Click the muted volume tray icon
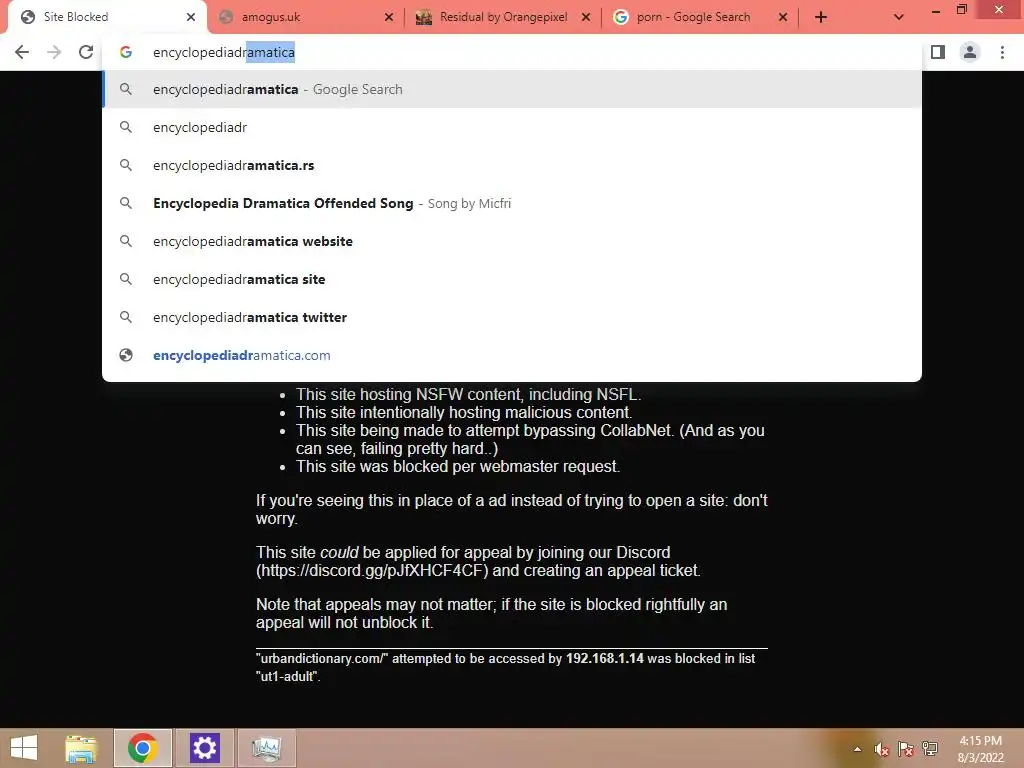This screenshot has width=1024, height=768. click(x=882, y=749)
